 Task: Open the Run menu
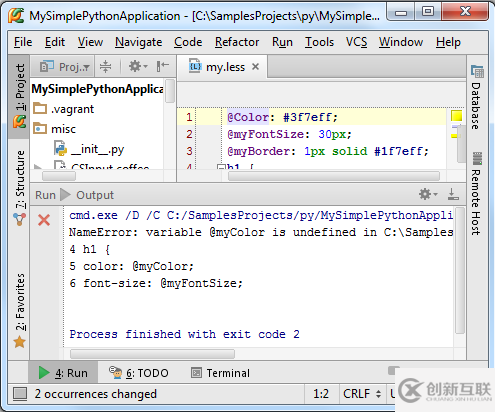tap(282, 42)
